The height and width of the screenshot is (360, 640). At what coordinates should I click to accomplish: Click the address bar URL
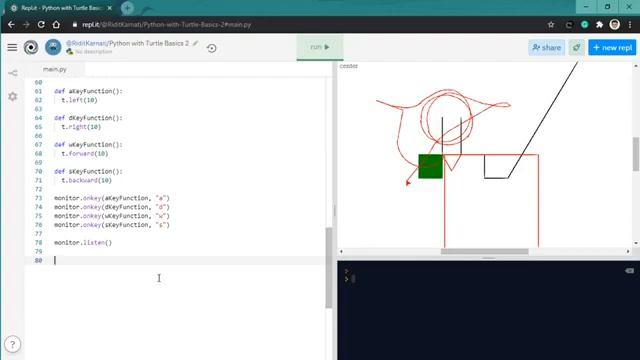point(167,24)
